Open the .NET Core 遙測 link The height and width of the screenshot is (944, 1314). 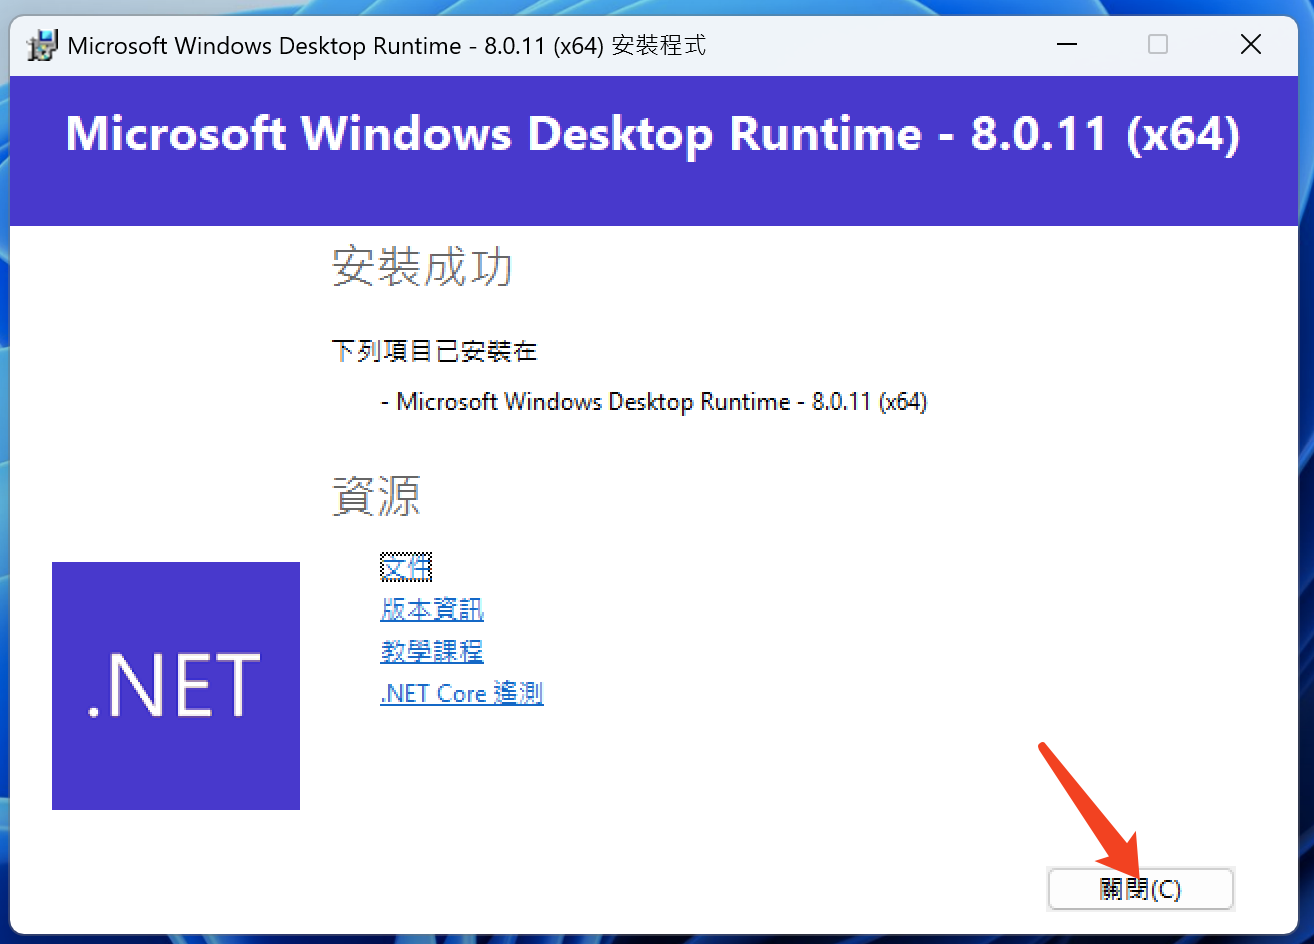coord(462,693)
